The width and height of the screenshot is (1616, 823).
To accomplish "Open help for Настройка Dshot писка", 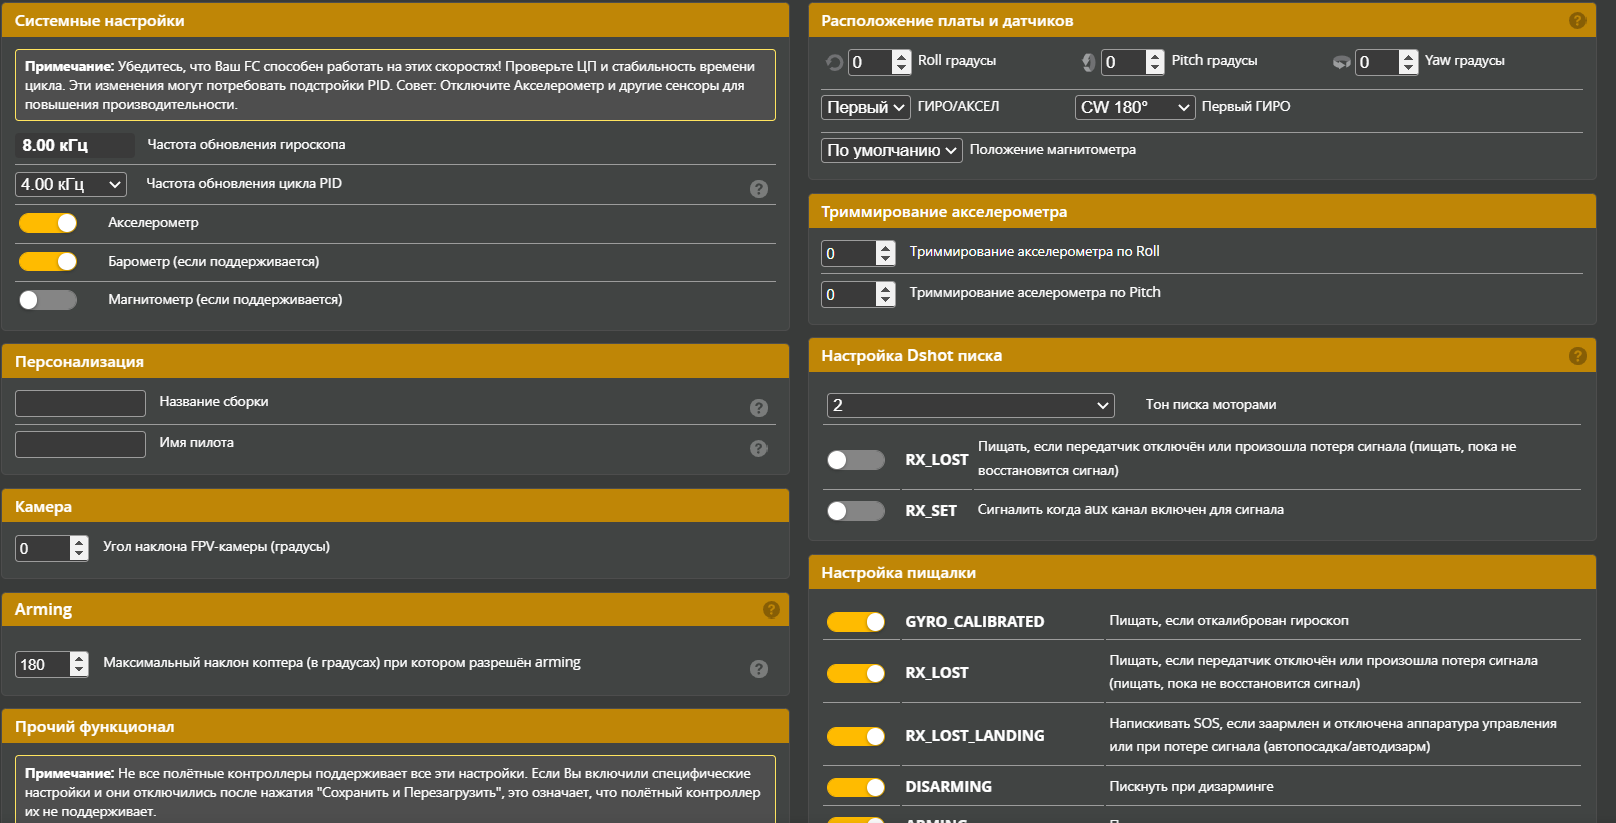I will point(1578,356).
